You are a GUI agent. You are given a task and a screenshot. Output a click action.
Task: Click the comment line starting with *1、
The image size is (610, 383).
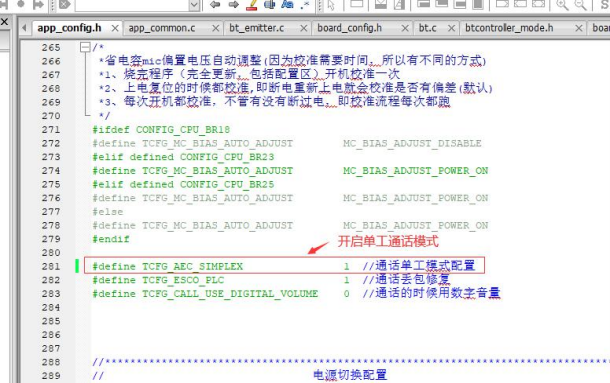coord(249,74)
